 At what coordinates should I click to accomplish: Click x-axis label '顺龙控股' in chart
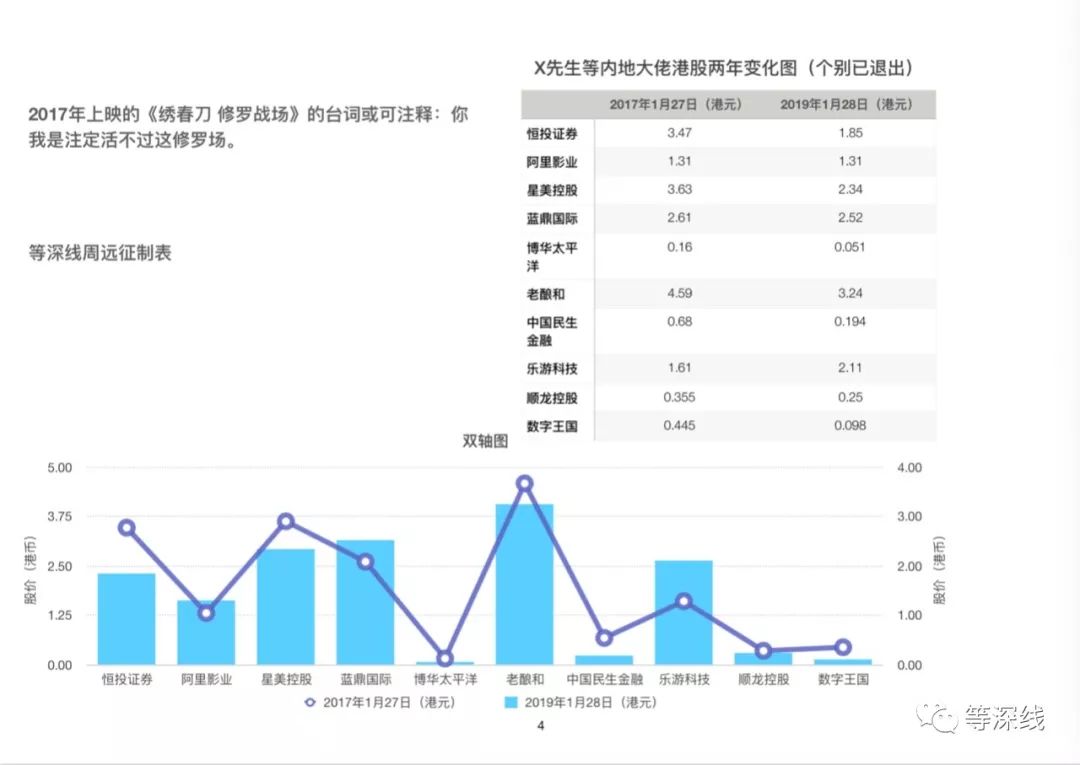(x=763, y=680)
